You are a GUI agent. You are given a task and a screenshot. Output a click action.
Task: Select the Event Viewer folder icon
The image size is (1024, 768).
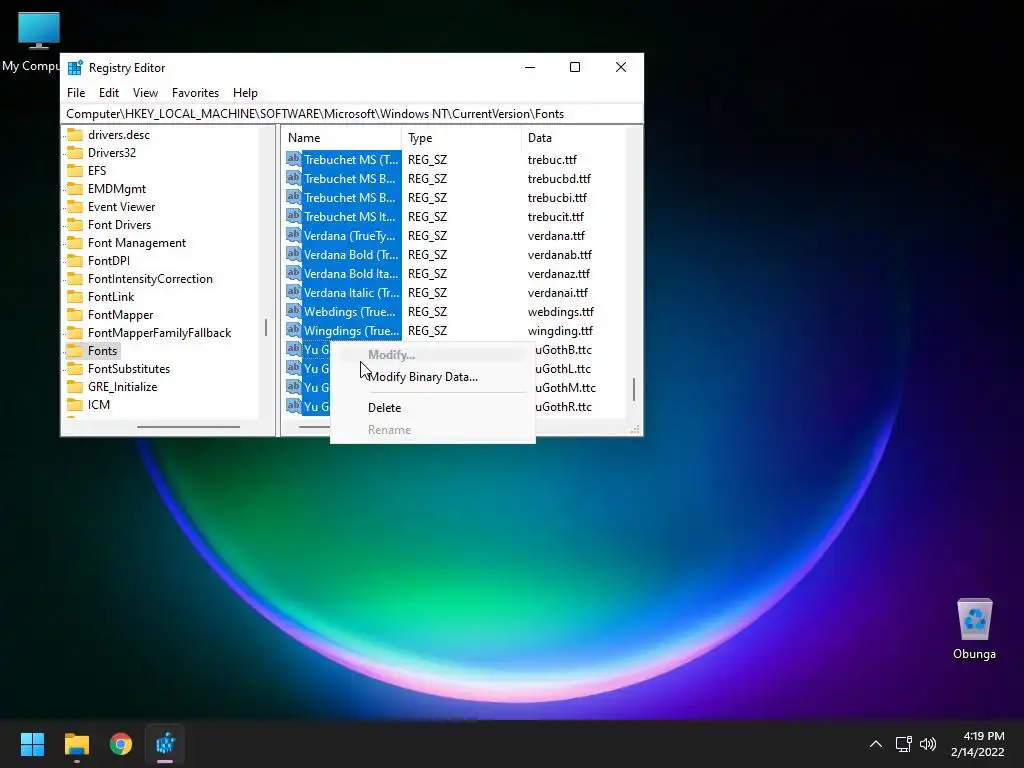click(76, 206)
